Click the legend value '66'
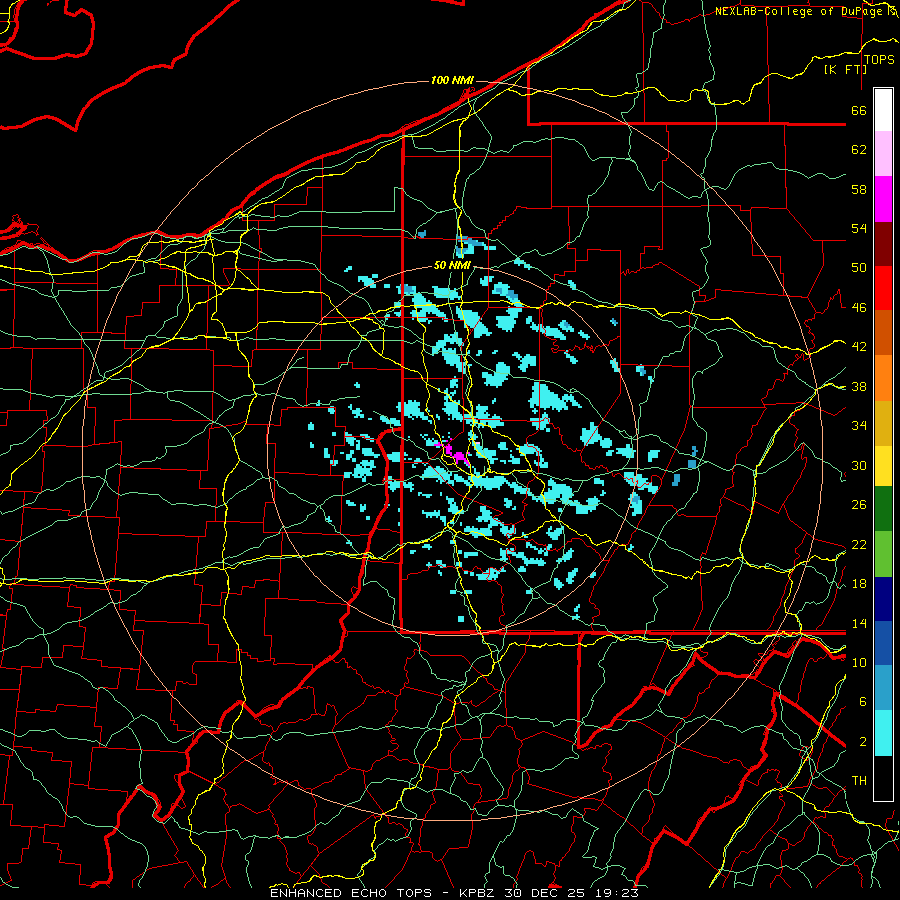The height and width of the screenshot is (900, 900). pyautogui.click(x=859, y=110)
